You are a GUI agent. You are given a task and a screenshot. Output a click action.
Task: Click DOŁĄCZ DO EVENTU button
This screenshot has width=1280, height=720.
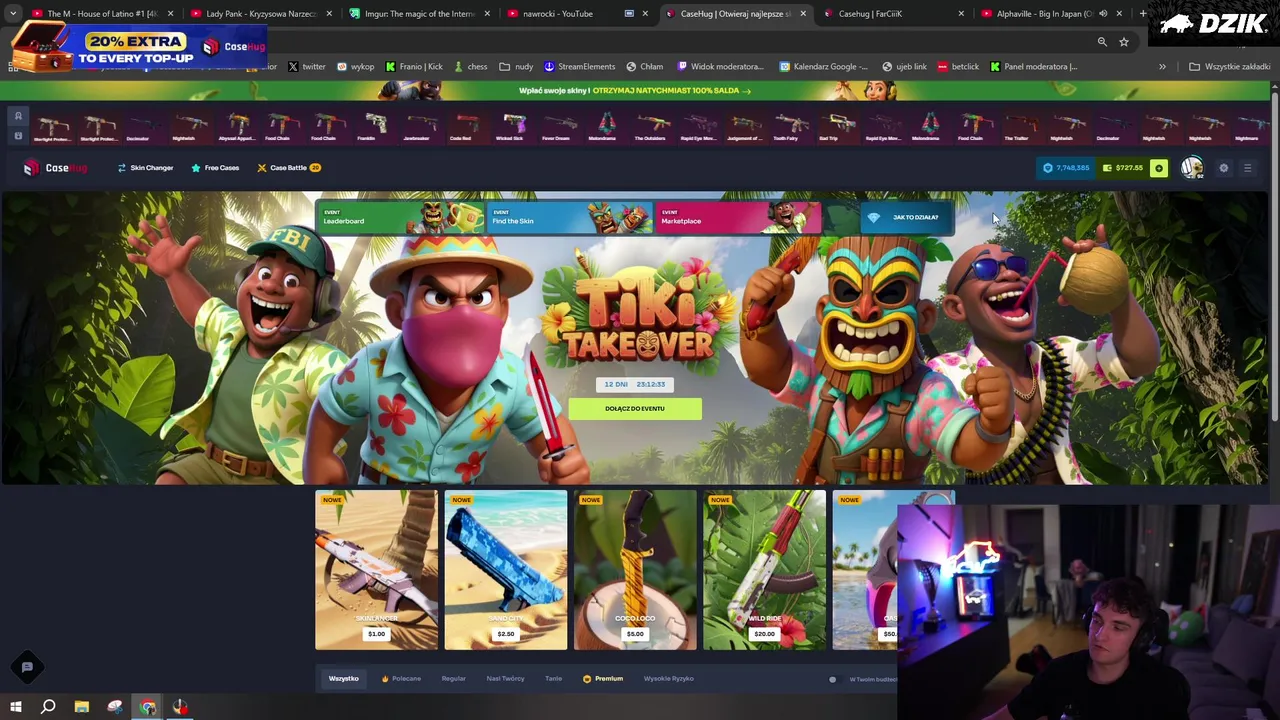[x=635, y=408]
